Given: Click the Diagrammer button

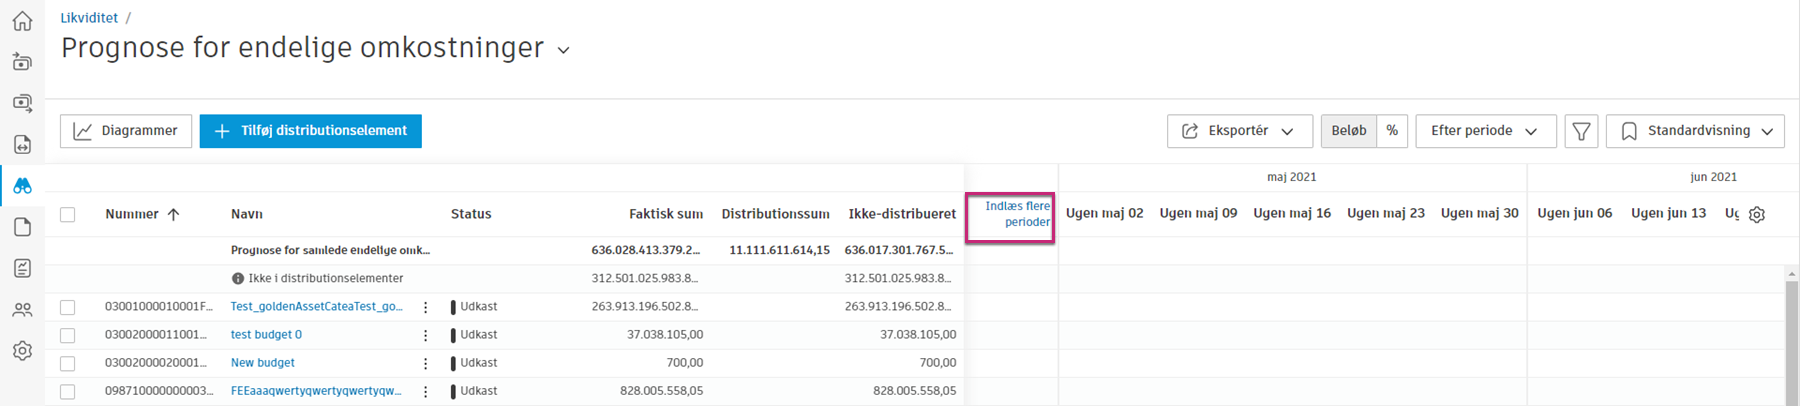Looking at the screenshot, I should pyautogui.click(x=126, y=131).
